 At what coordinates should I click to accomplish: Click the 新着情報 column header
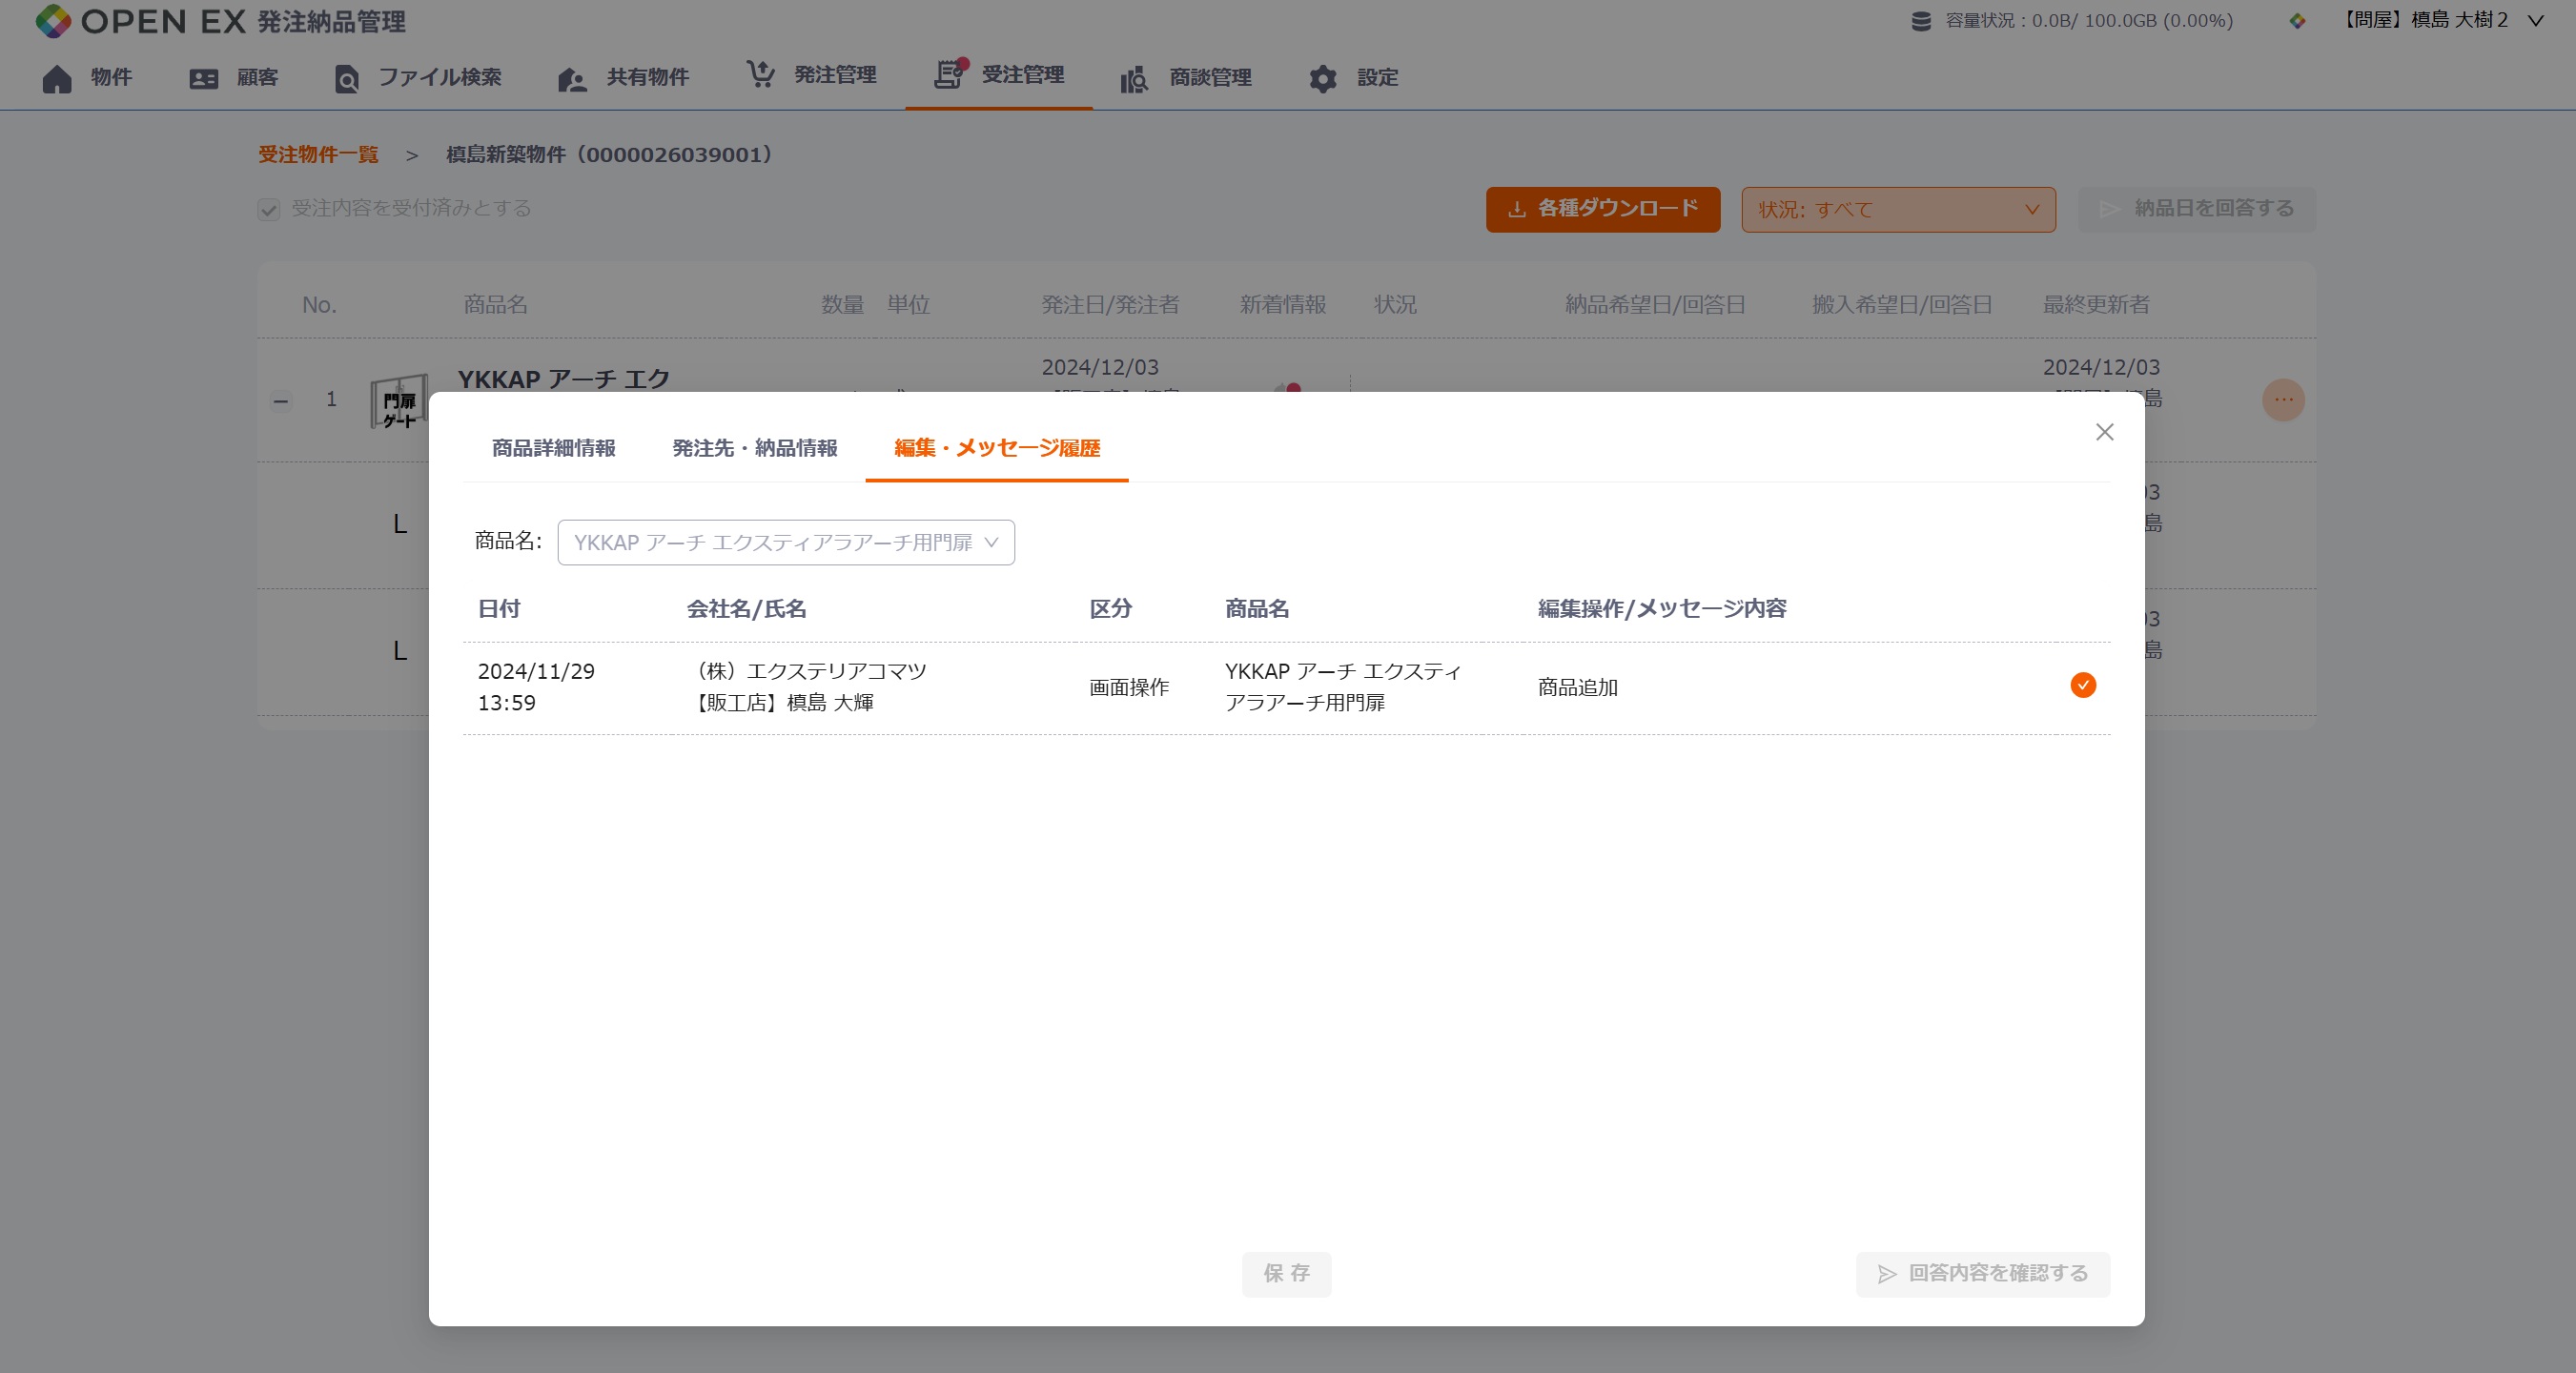point(1283,305)
